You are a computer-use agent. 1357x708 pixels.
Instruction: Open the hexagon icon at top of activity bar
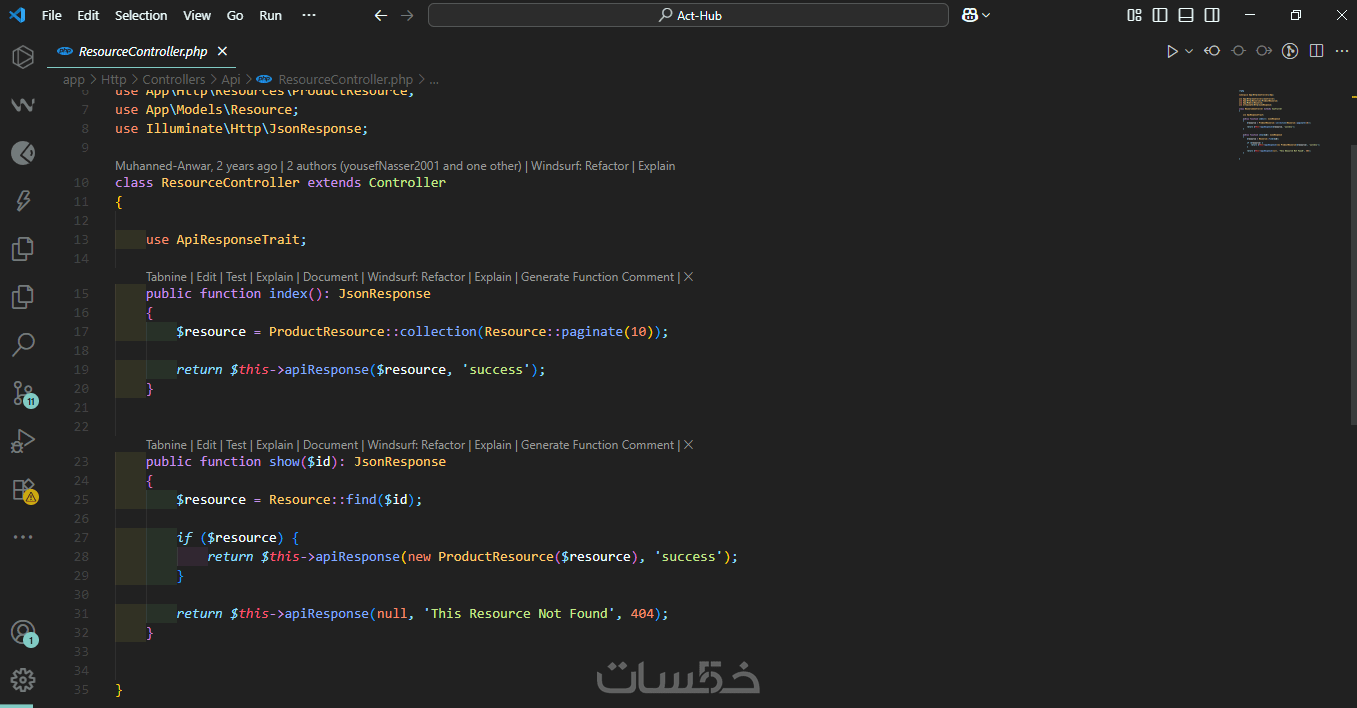click(x=23, y=57)
